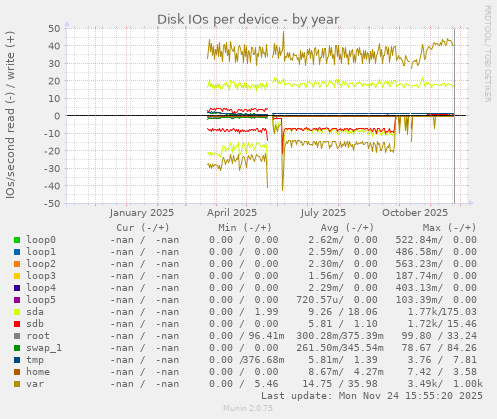This screenshot has height=419, width=497.
Task: Click the loop1 blue legend swatch
Action: [17, 252]
